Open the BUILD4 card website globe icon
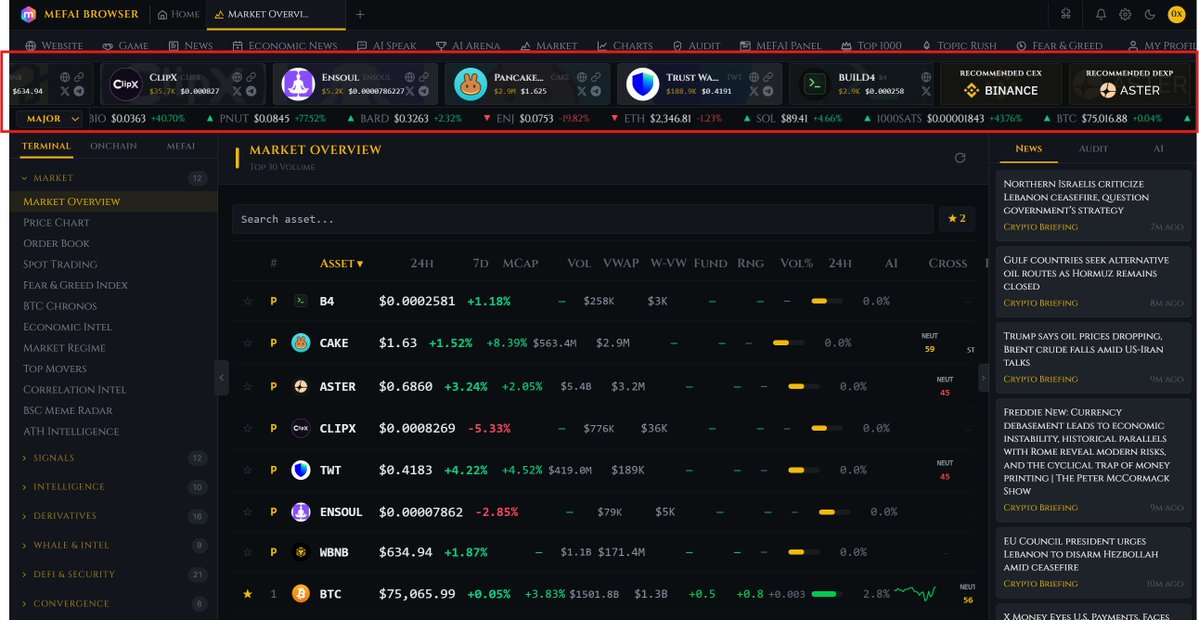The height and width of the screenshot is (620, 1199). [926, 77]
